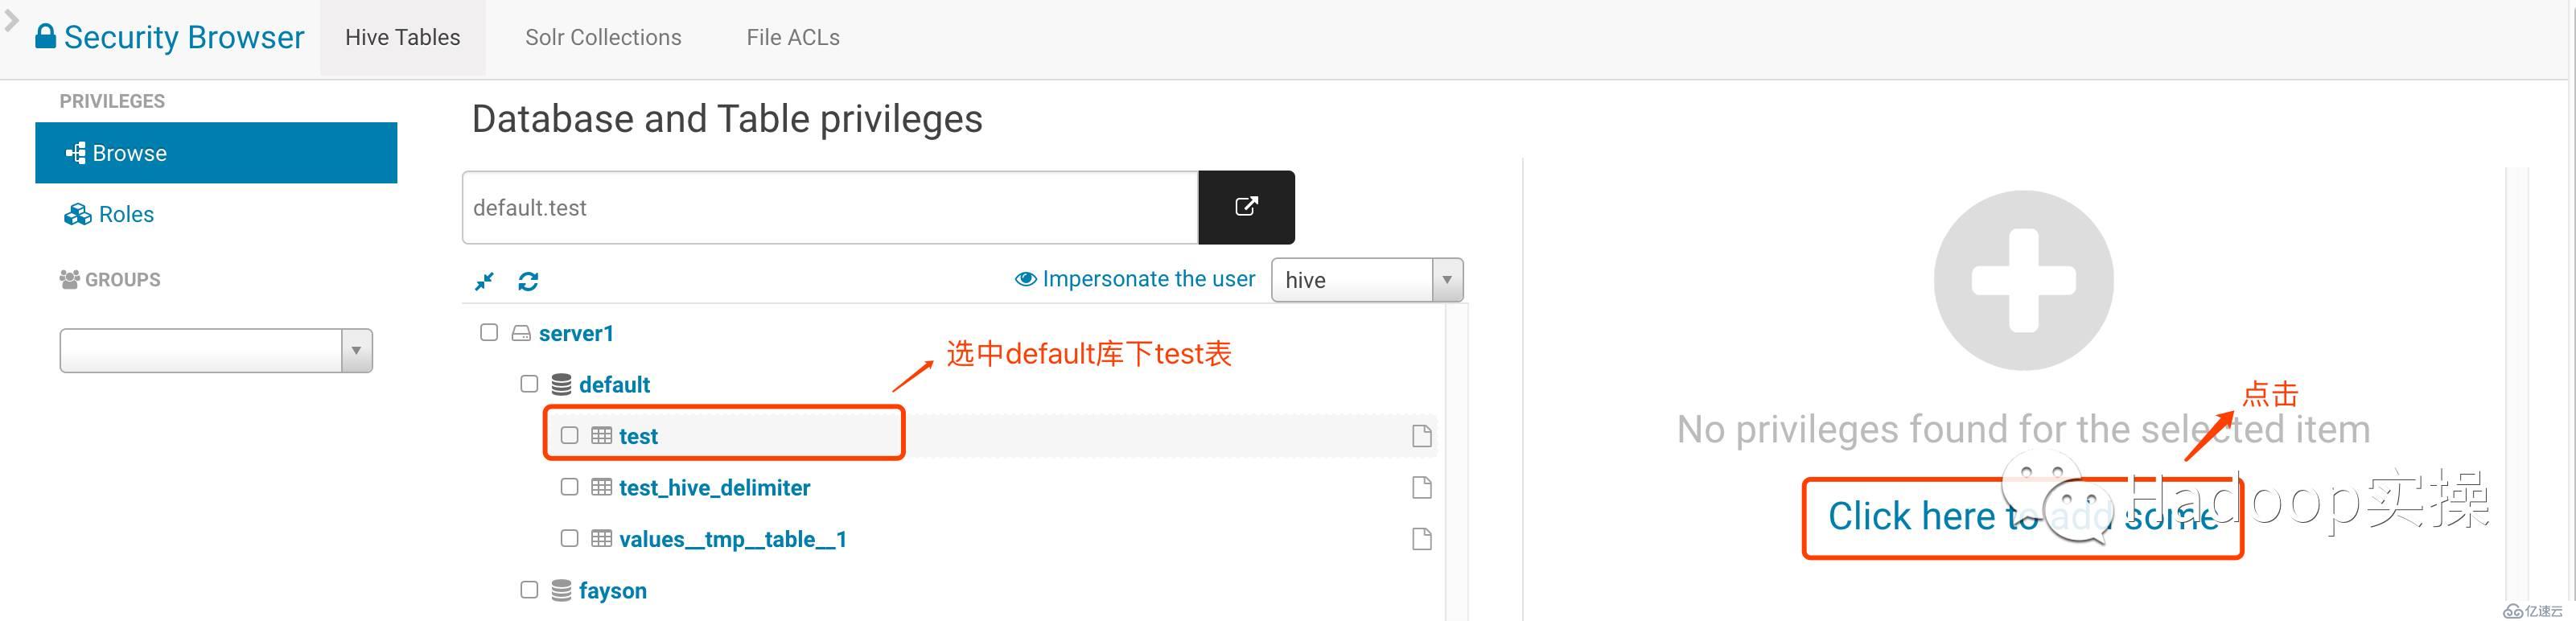Open the File ACLs tab
Viewport: 2576px width, 621px height.
[792, 38]
